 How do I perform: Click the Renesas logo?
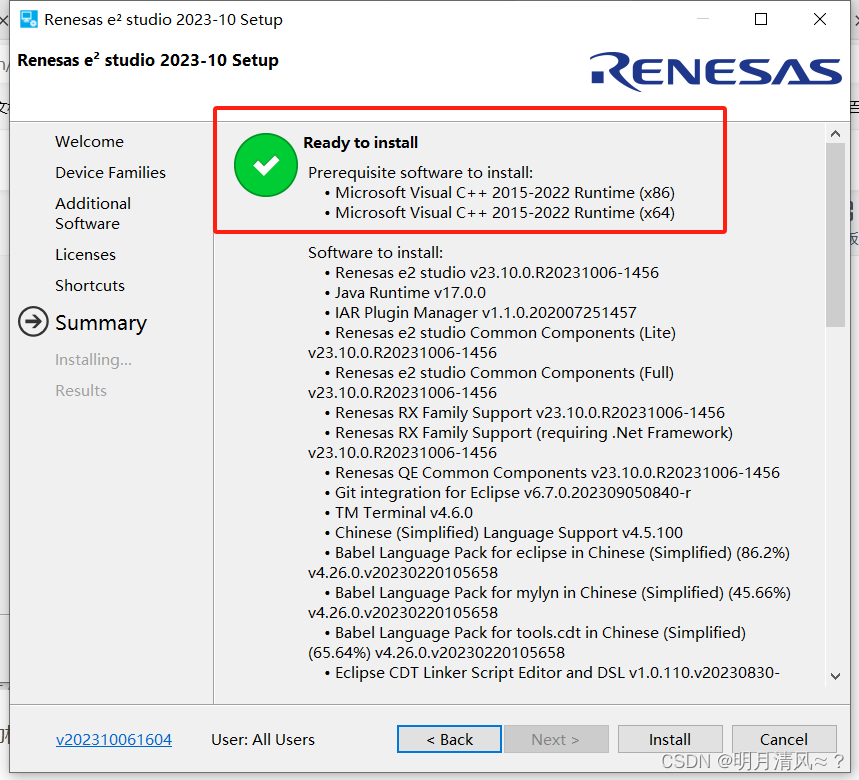coord(715,72)
